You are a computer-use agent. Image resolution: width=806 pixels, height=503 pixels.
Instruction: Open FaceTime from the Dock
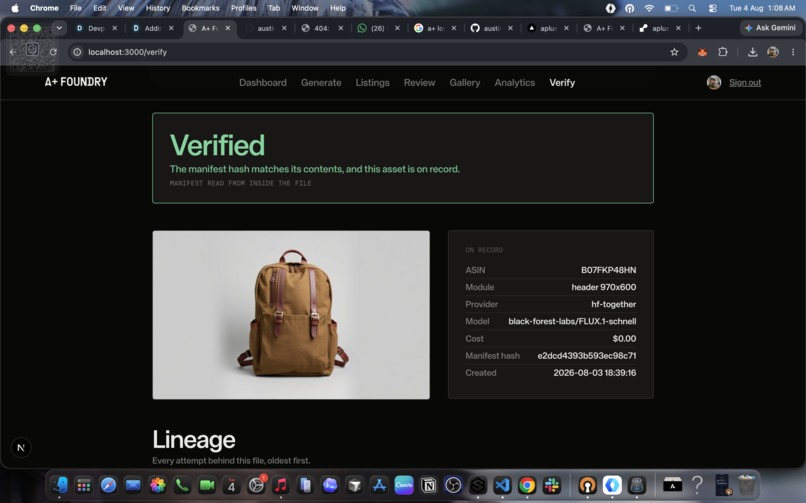[207, 485]
